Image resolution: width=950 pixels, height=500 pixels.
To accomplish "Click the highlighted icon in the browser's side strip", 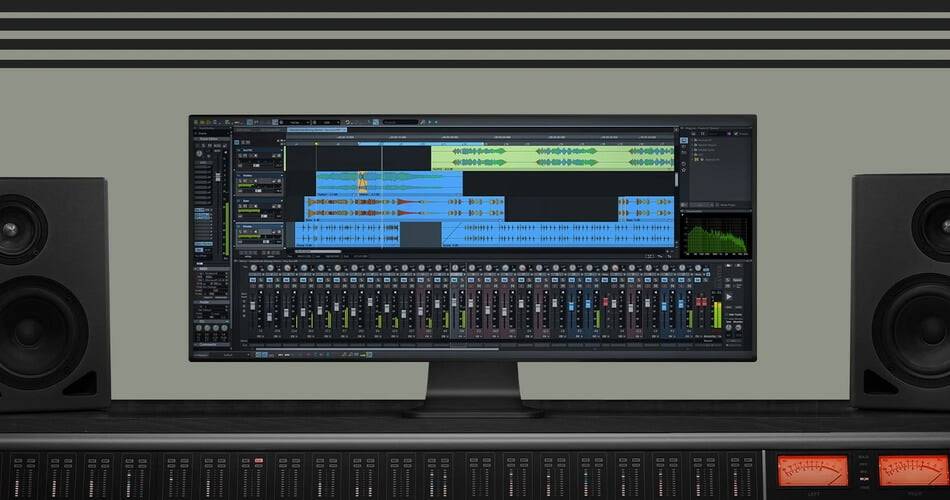I will click(684, 140).
